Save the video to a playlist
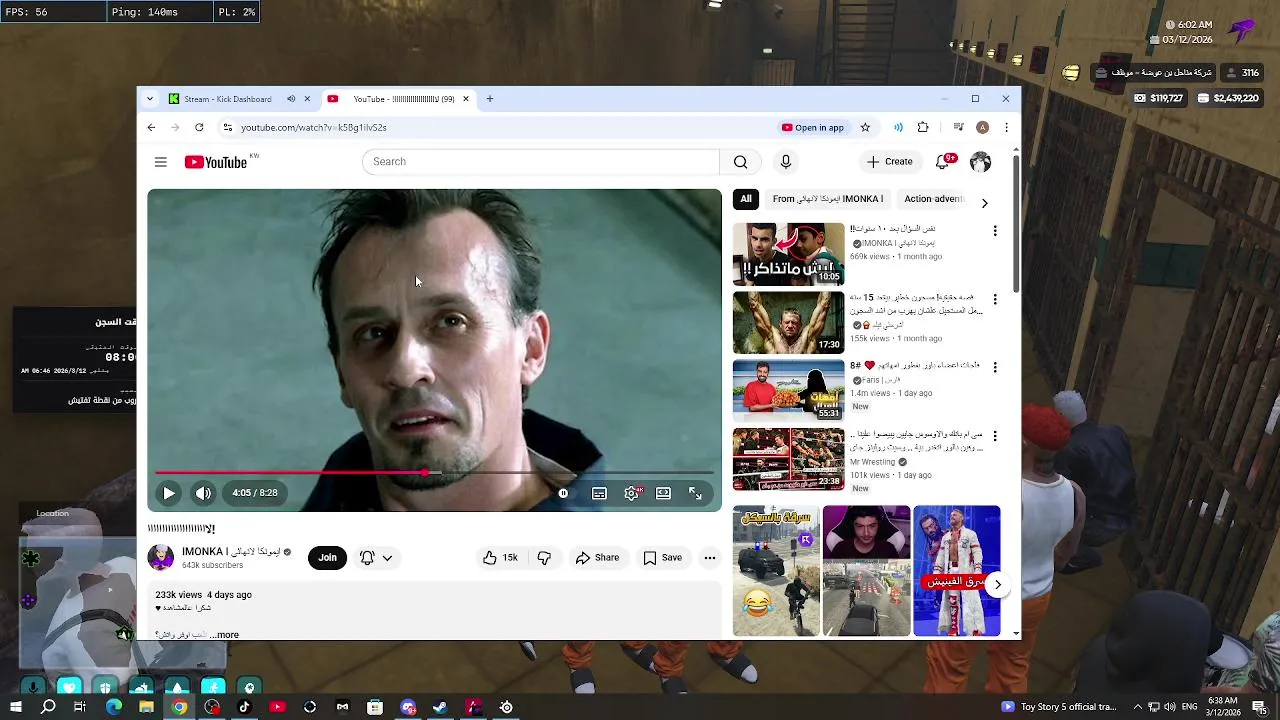This screenshot has width=1280, height=720. click(663, 558)
